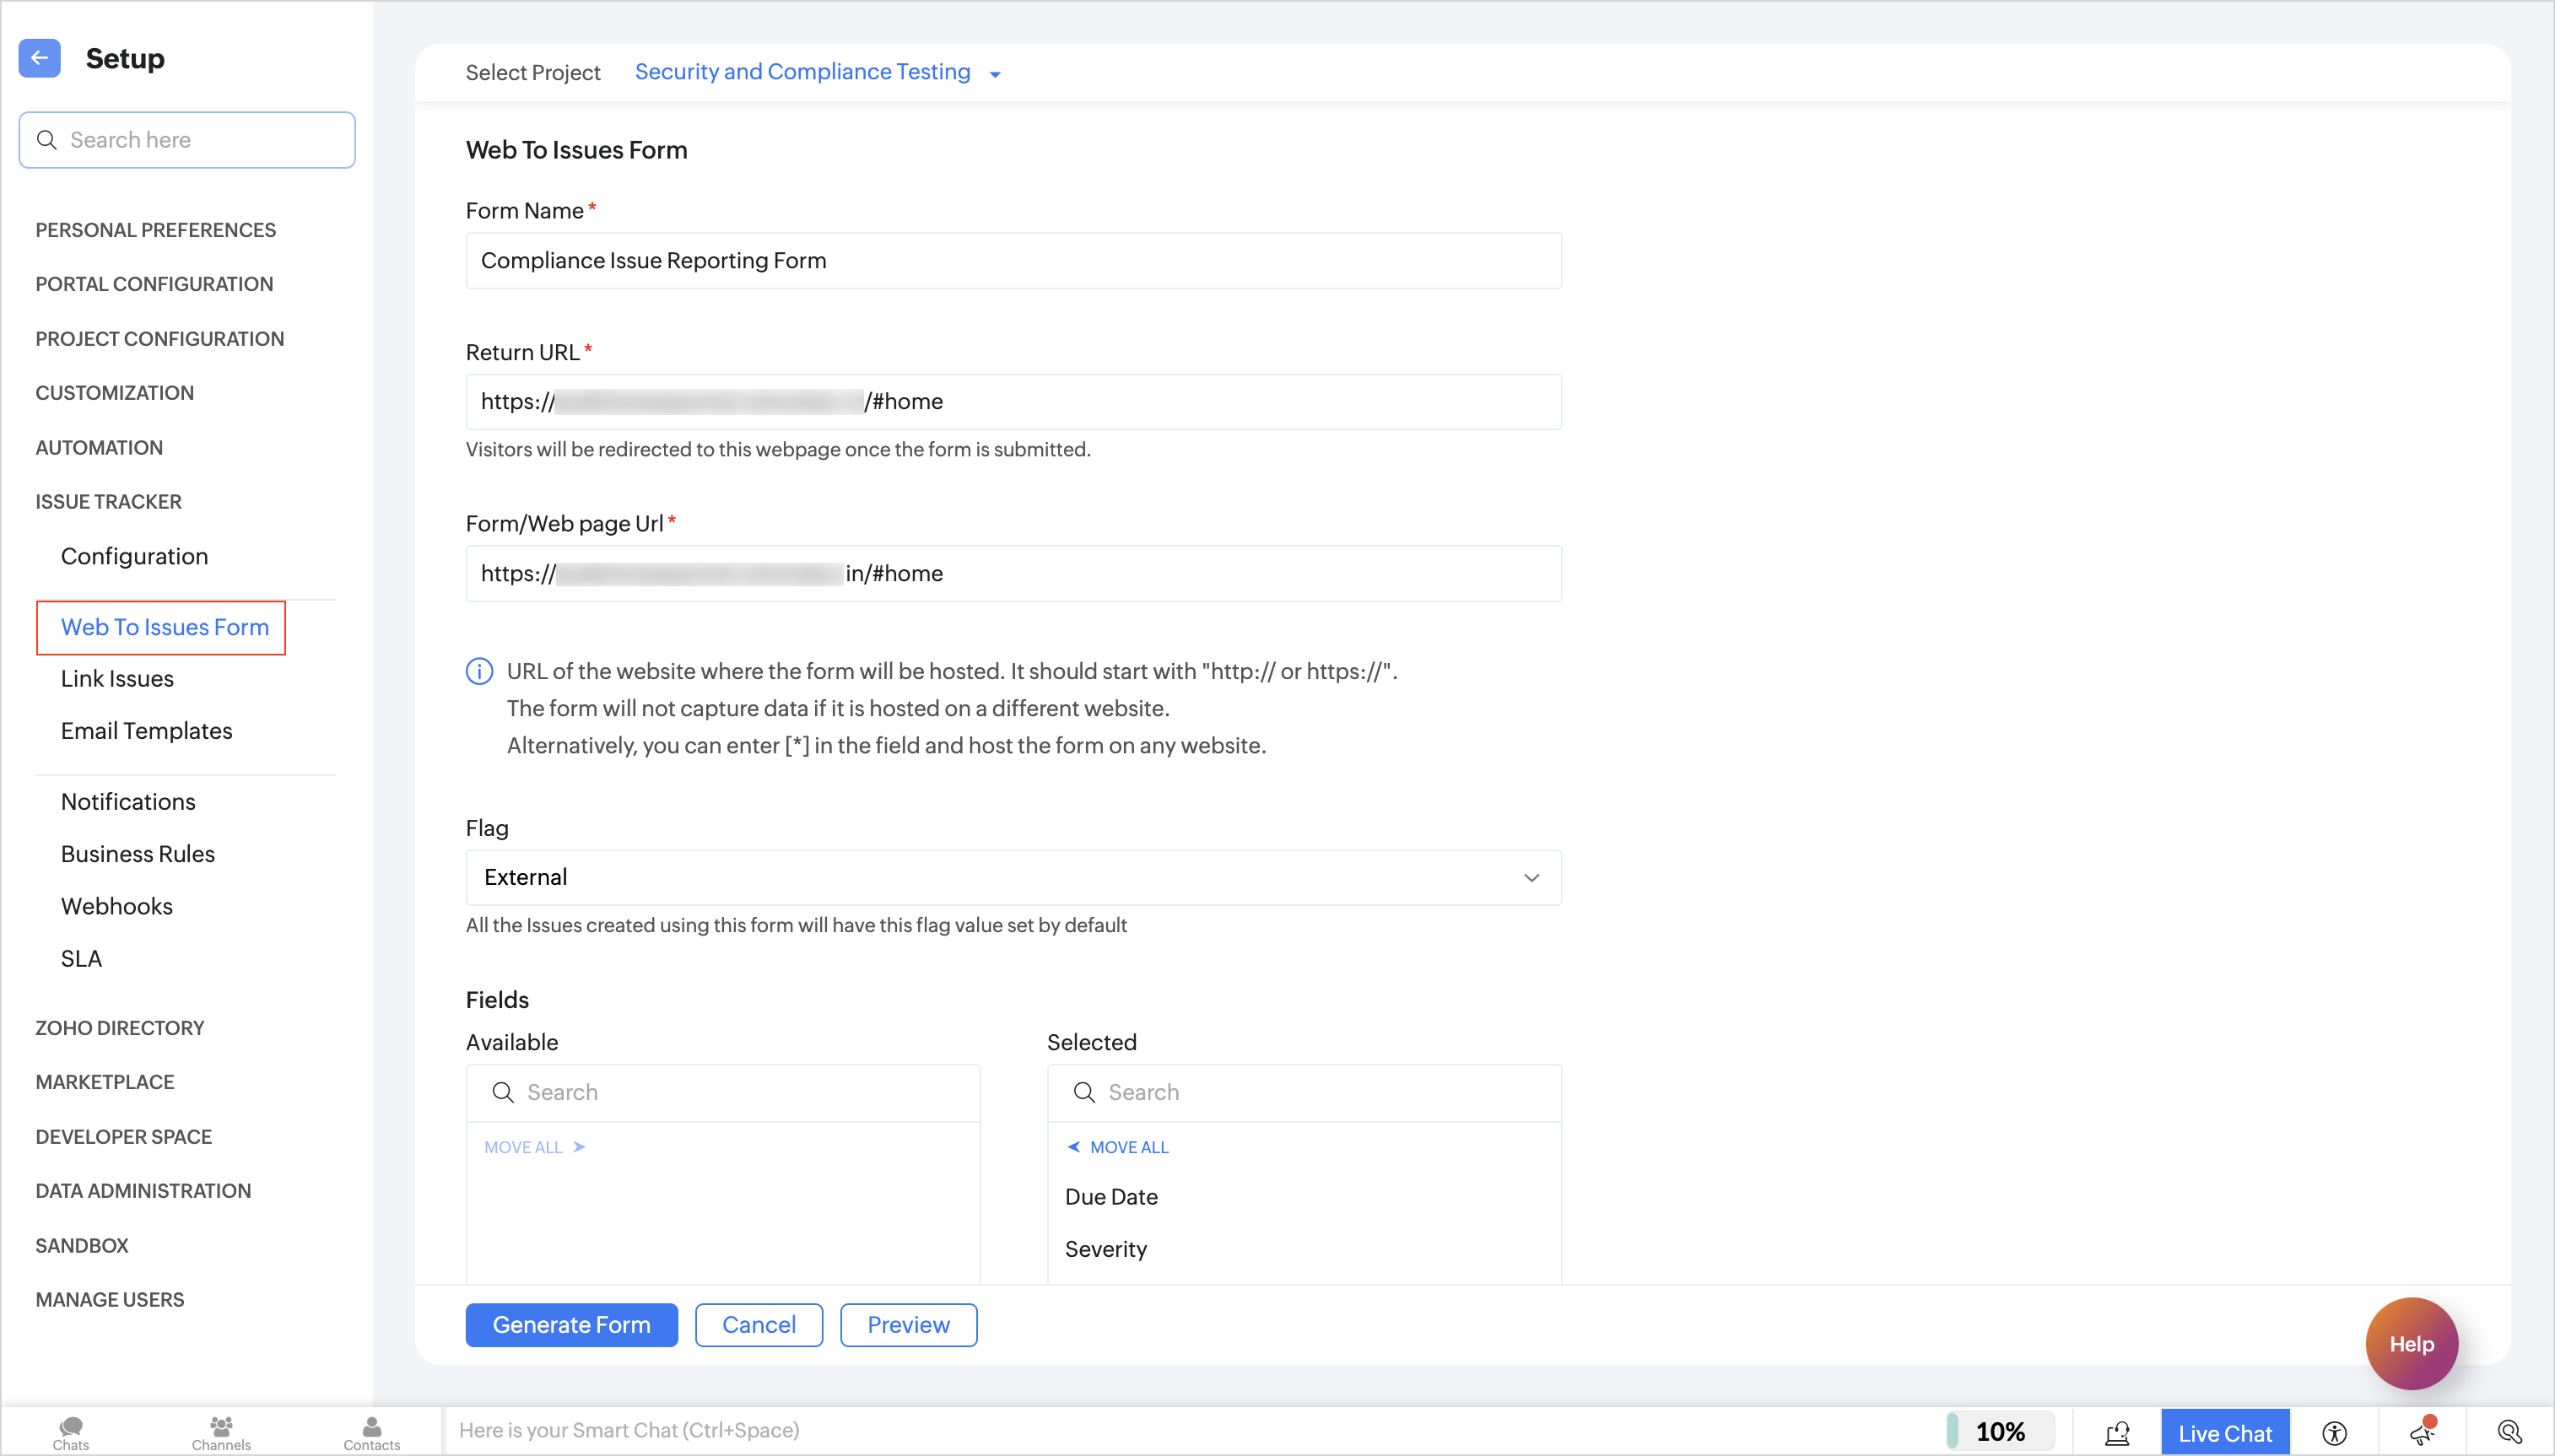The width and height of the screenshot is (2555, 1456).
Task: Click the Preview button
Action: 908,1325
